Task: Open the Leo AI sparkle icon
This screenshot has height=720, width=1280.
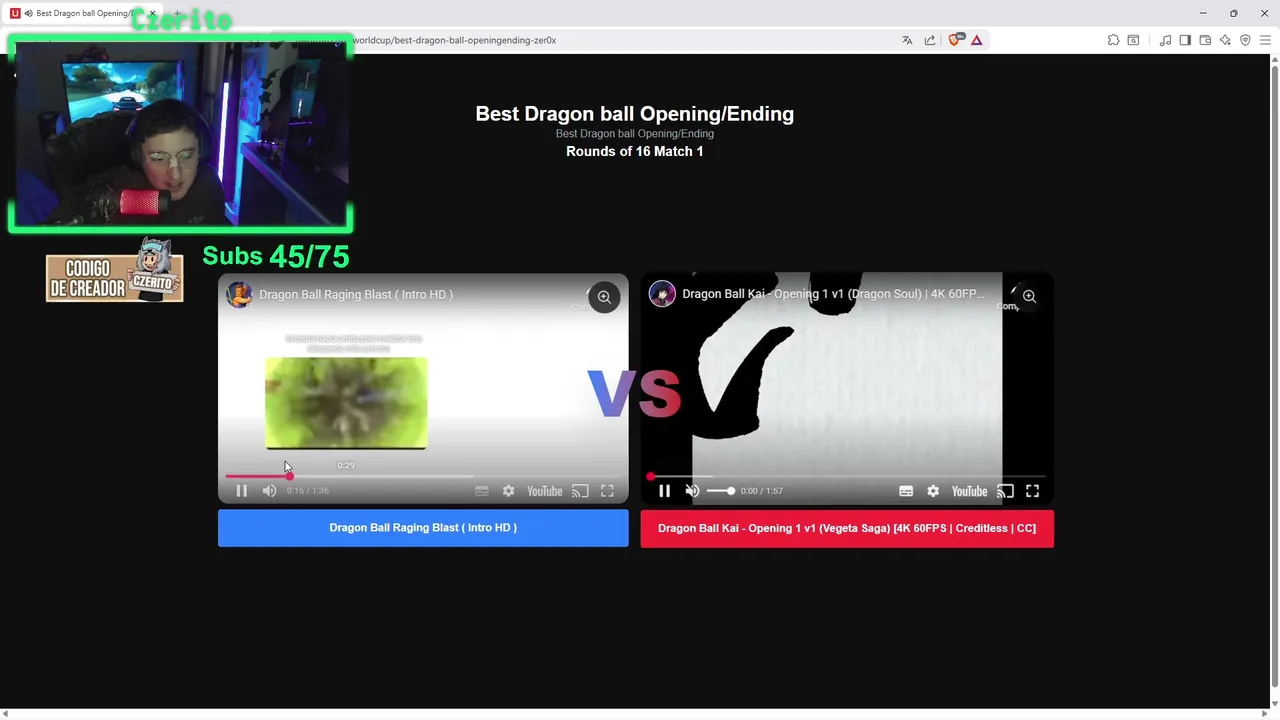Action: click(1225, 40)
